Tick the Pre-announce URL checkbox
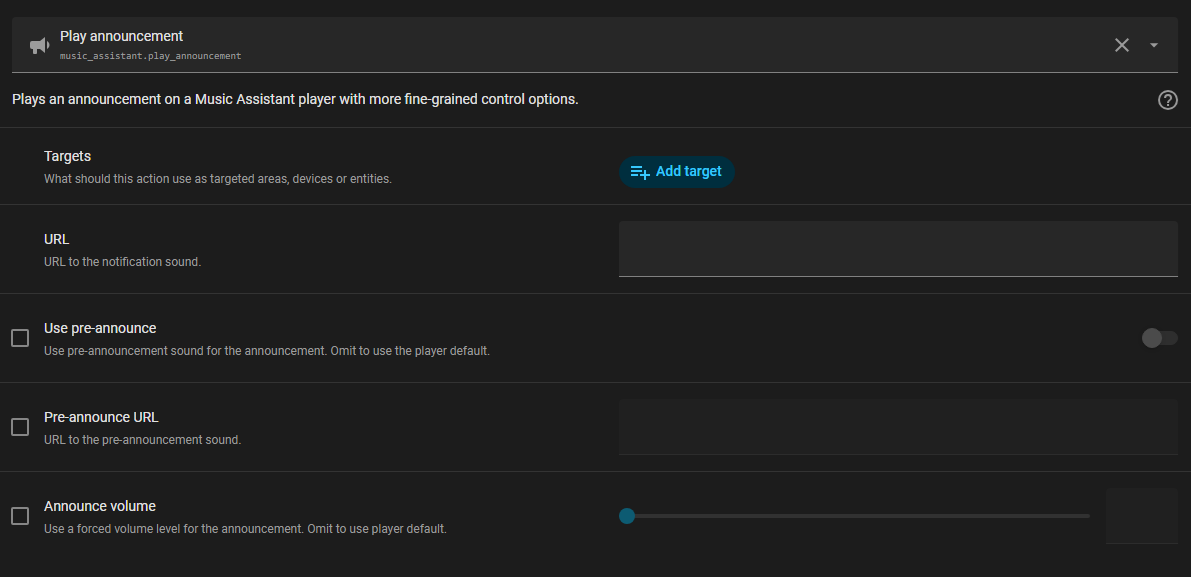 tap(20, 427)
